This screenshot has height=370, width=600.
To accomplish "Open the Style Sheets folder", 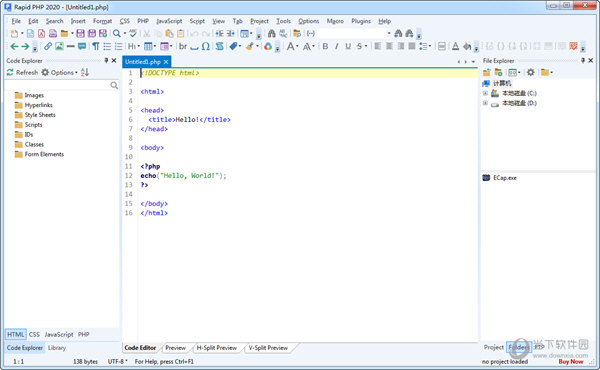I will (x=35, y=115).
